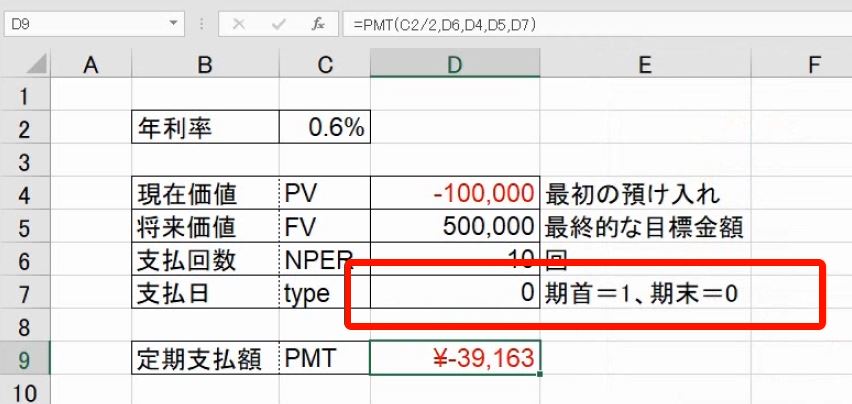Select row 7 header
This screenshot has width=852, height=404.
pos(24,294)
